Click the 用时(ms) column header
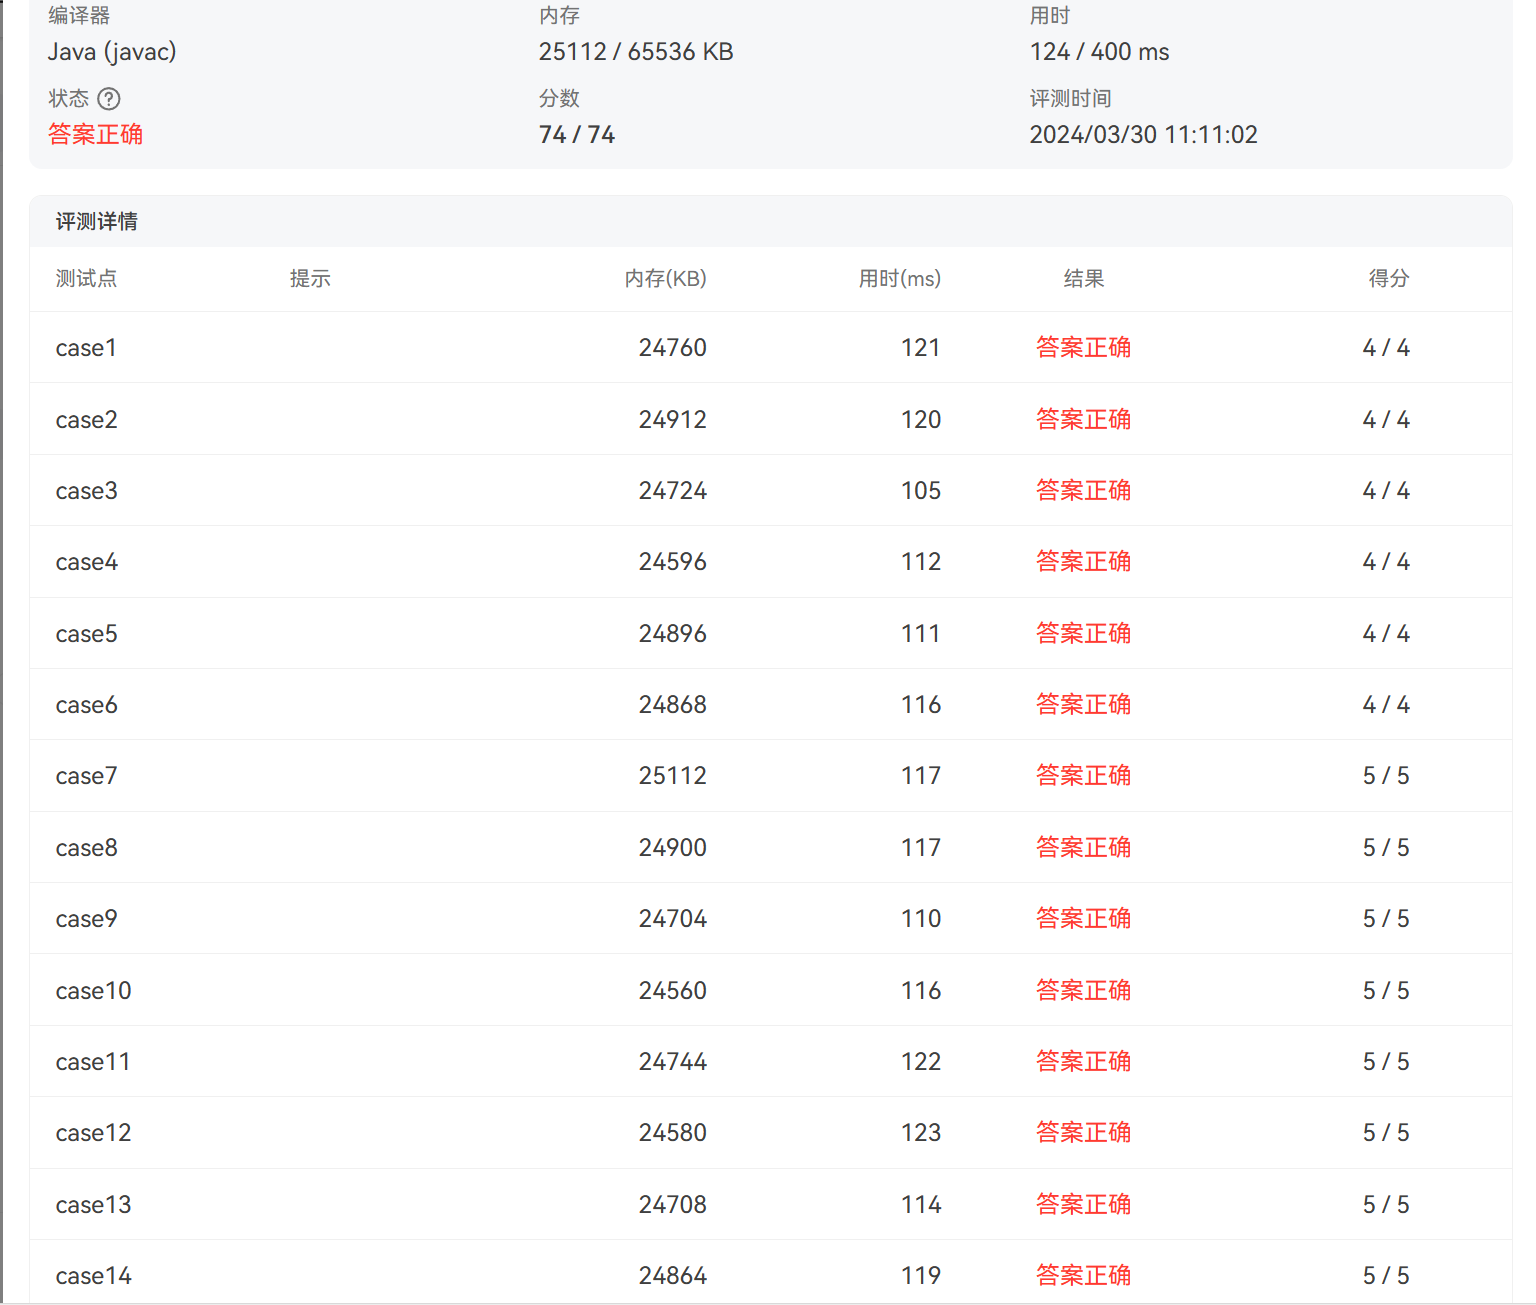The width and height of the screenshot is (1536, 1305). pyautogui.click(x=899, y=278)
